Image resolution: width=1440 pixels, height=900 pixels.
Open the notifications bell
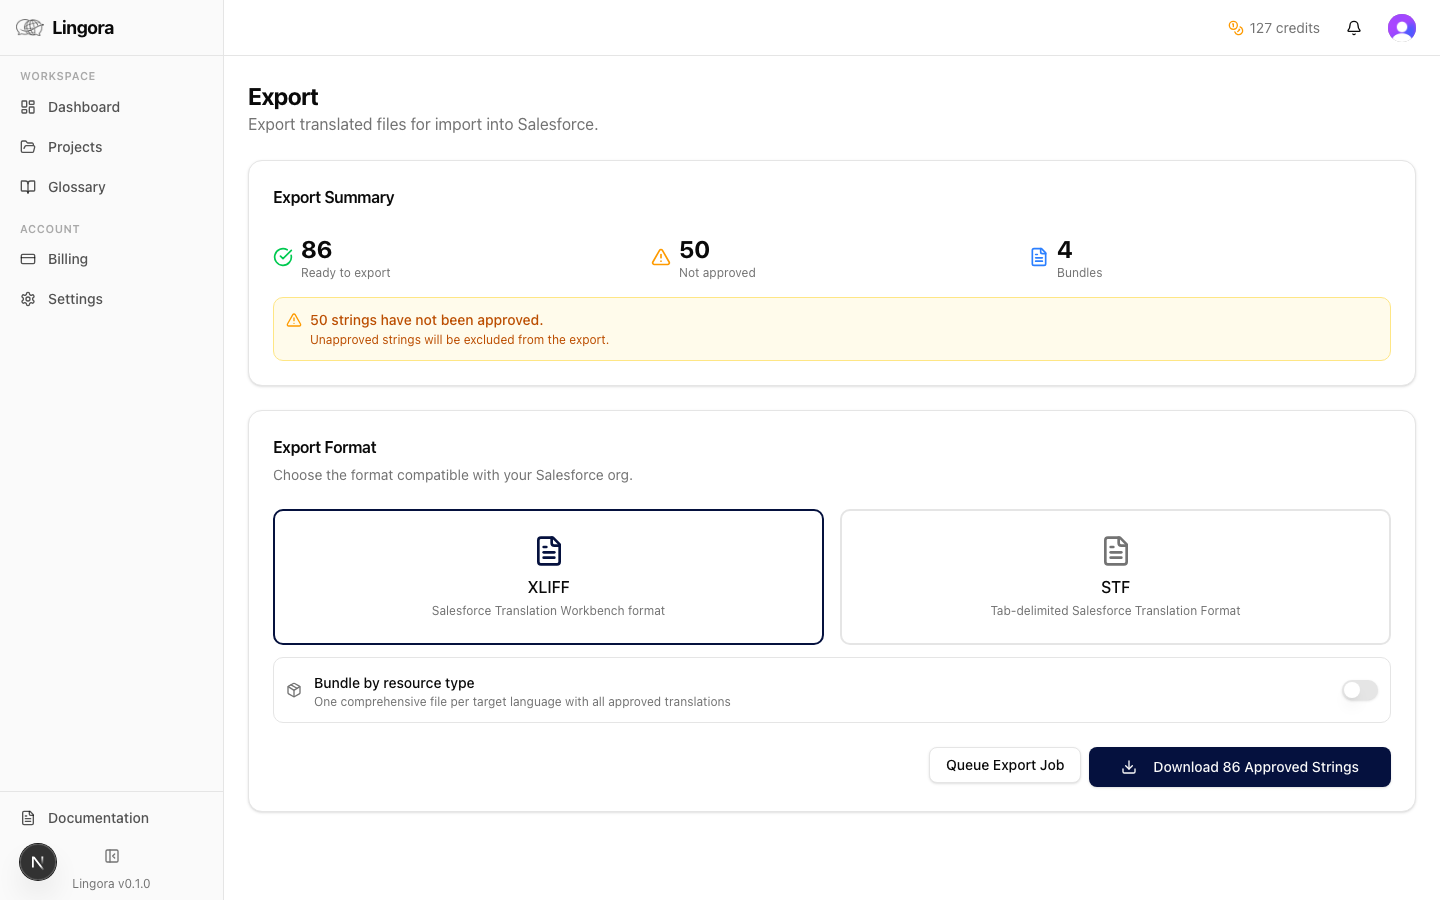click(1354, 27)
